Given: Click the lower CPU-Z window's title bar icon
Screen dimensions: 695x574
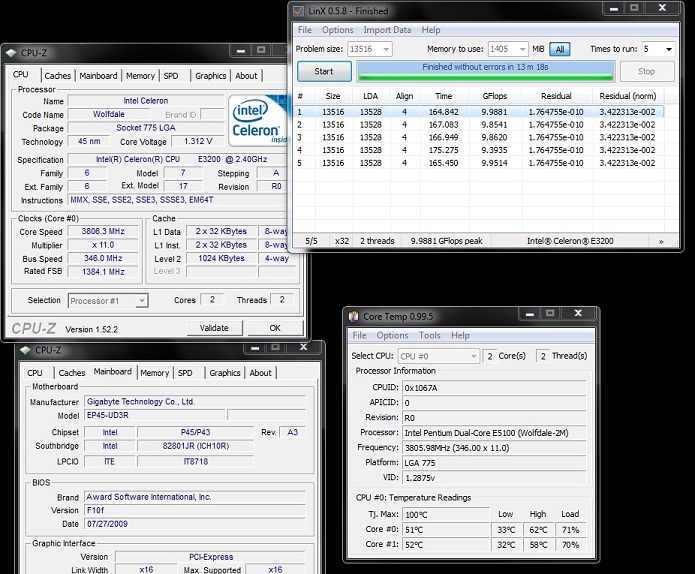Looking at the screenshot, I should pos(25,350).
